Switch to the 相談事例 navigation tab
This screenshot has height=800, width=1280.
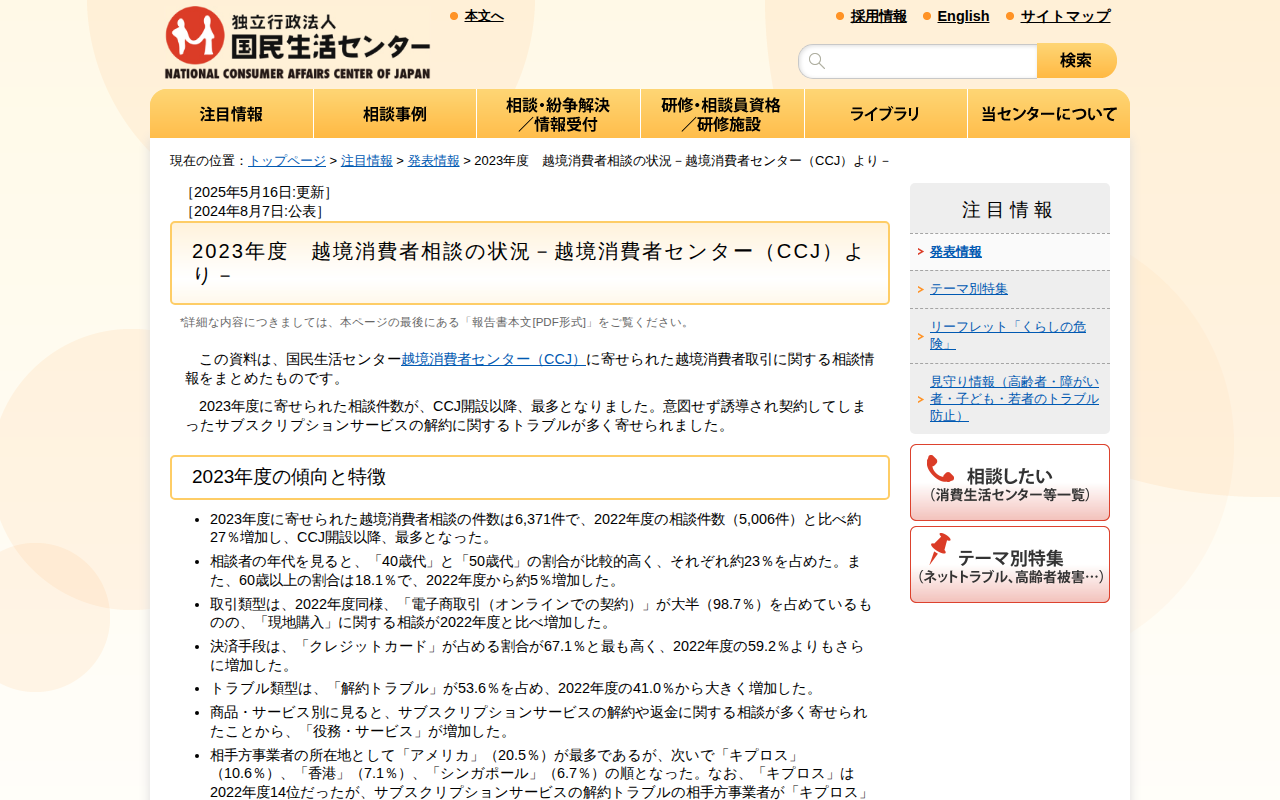396,113
